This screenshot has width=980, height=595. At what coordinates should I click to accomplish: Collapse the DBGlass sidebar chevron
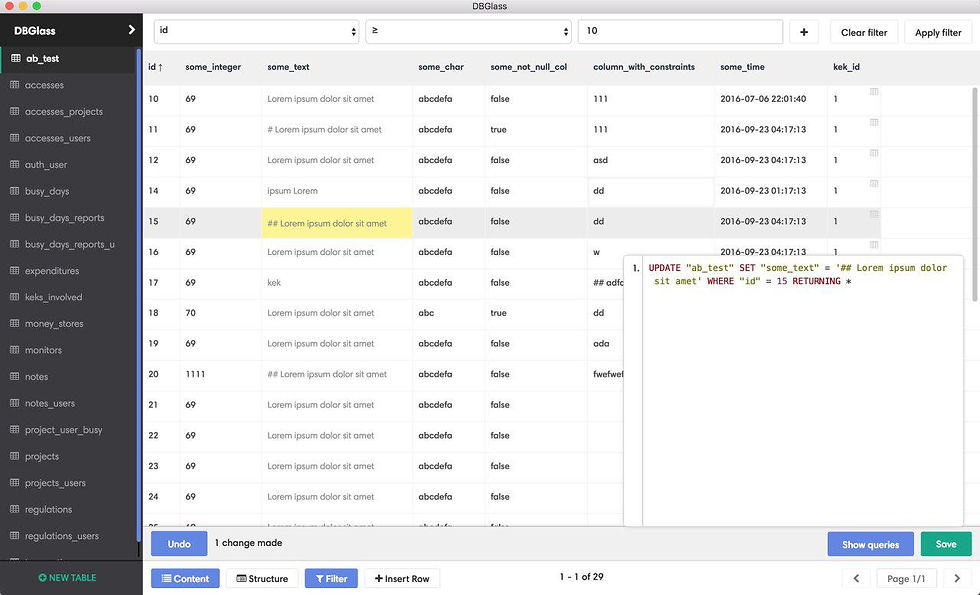[131, 29]
